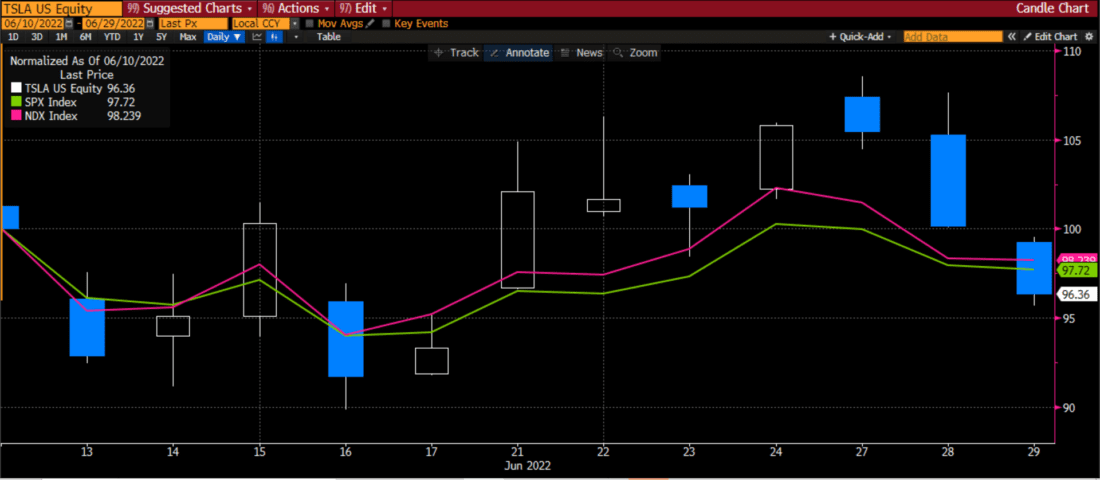This screenshot has width=1100, height=480.
Task: Open the Actions dropdown menu
Action: [x=295, y=8]
